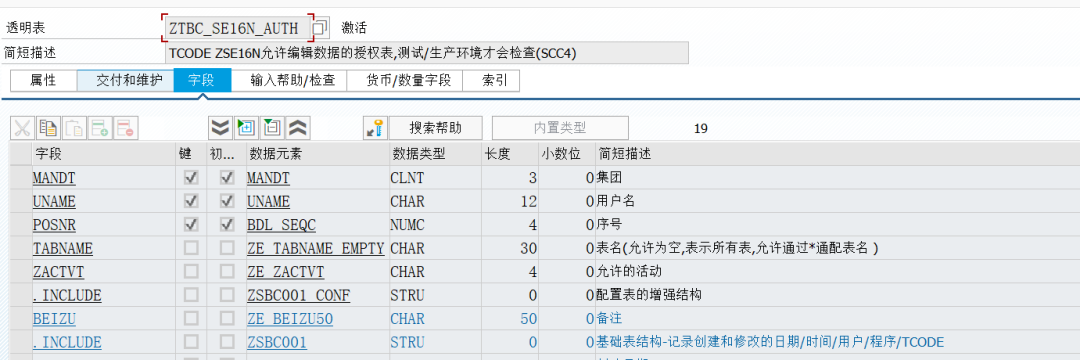1080x360 pixels.
Task: Click the 搜索帮助 button
Action: (x=435, y=128)
